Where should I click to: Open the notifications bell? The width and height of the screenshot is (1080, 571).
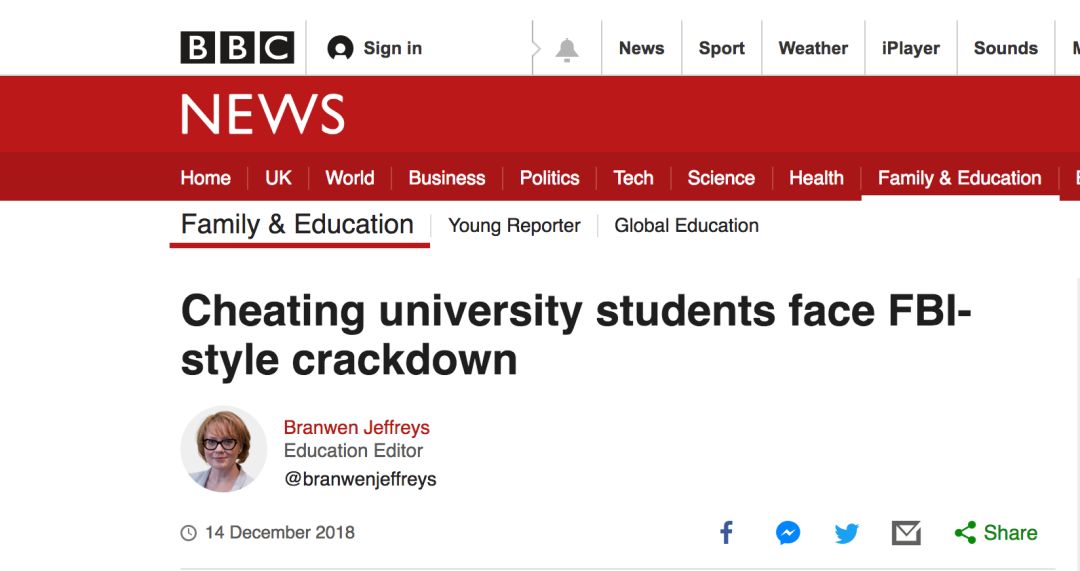pyautogui.click(x=567, y=49)
